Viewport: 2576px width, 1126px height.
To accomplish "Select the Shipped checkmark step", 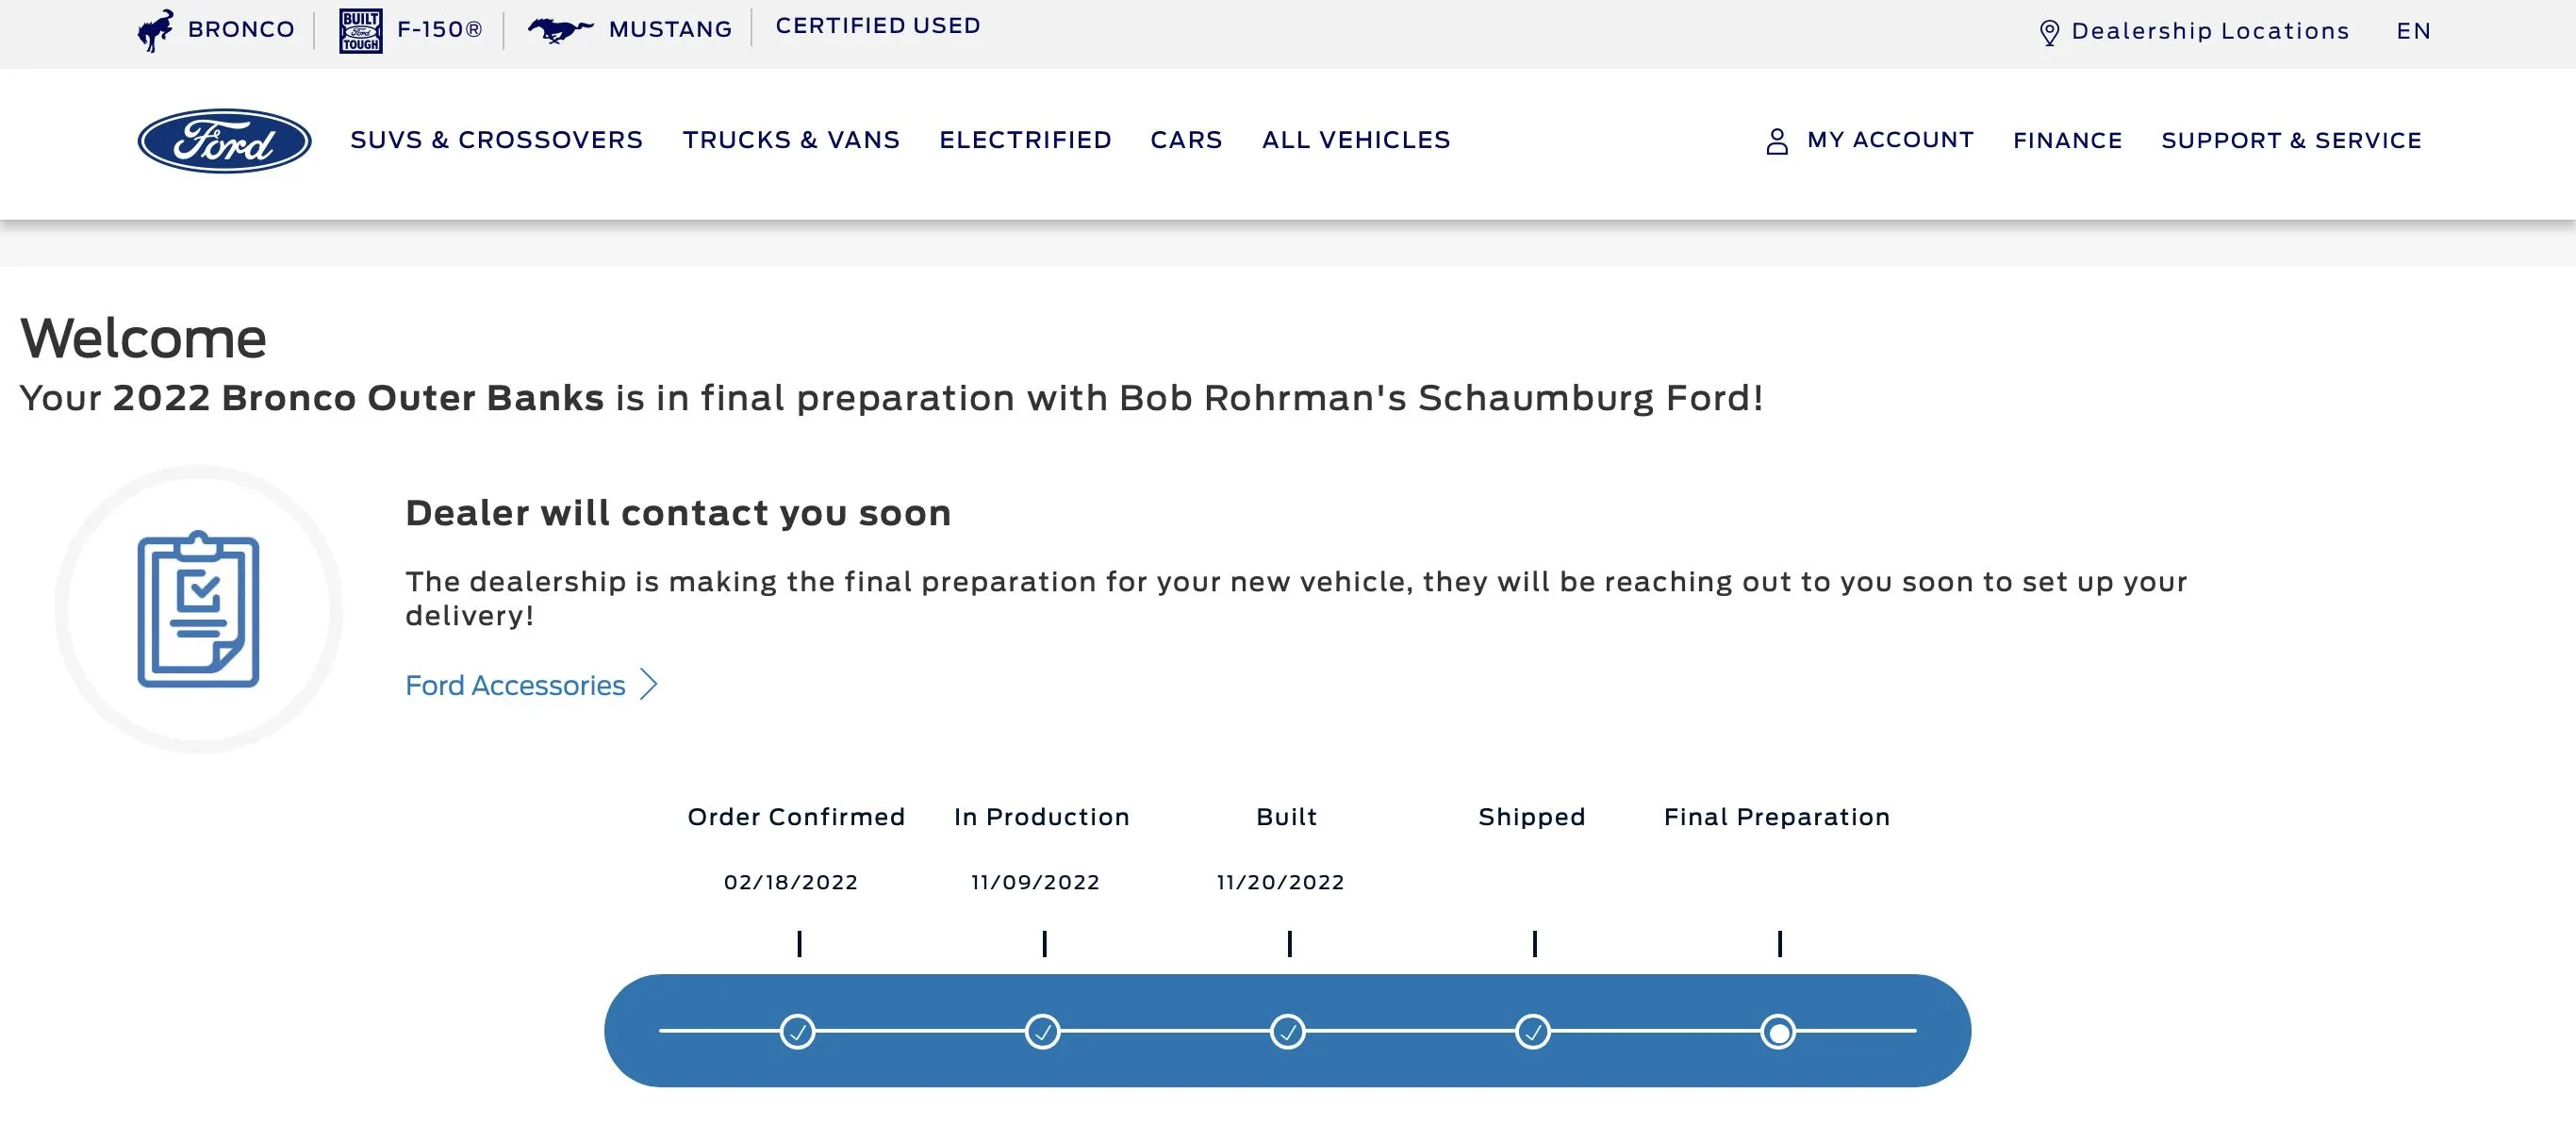I will pos(1532,1031).
